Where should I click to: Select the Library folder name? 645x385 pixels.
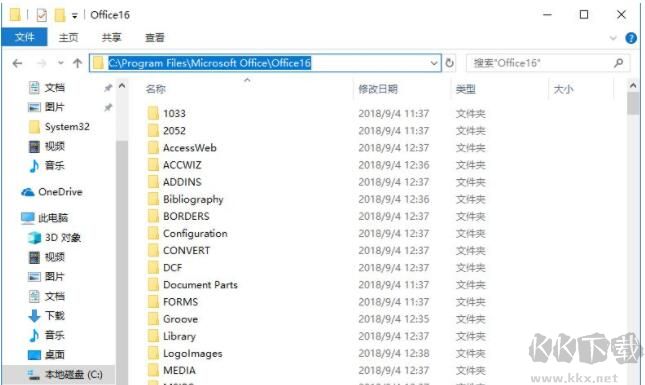coord(179,336)
